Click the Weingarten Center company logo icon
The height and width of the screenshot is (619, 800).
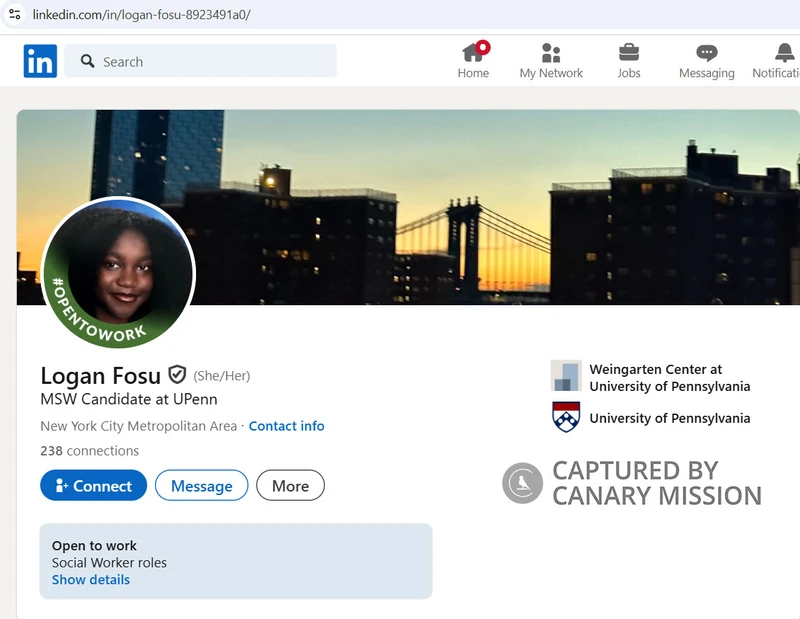[x=566, y=375]
